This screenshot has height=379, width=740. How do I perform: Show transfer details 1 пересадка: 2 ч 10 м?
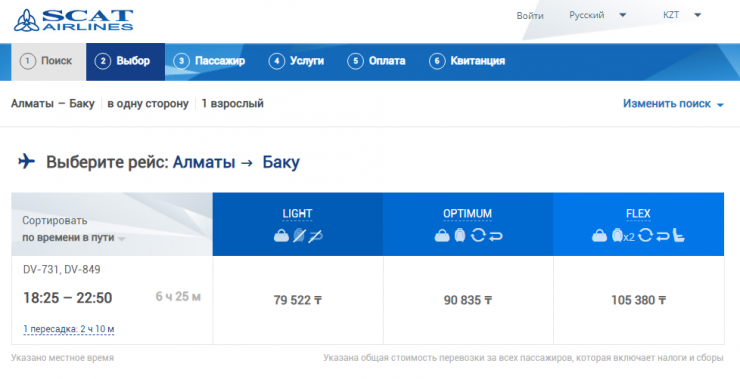pyautogui.click(x=69, y=329)
